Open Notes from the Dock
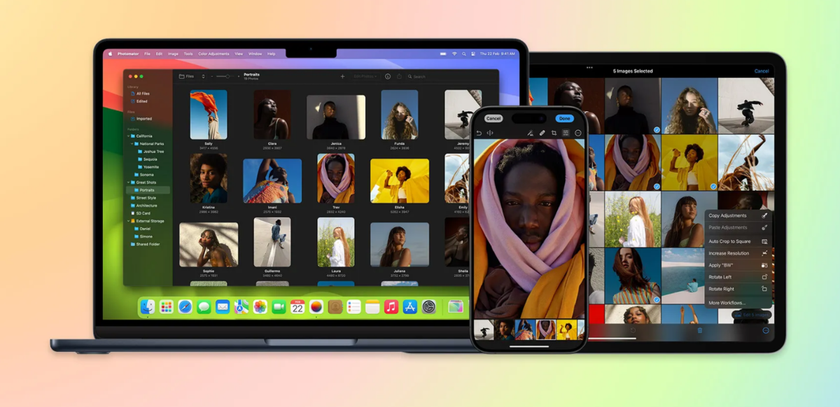 (x=372, y=307)
